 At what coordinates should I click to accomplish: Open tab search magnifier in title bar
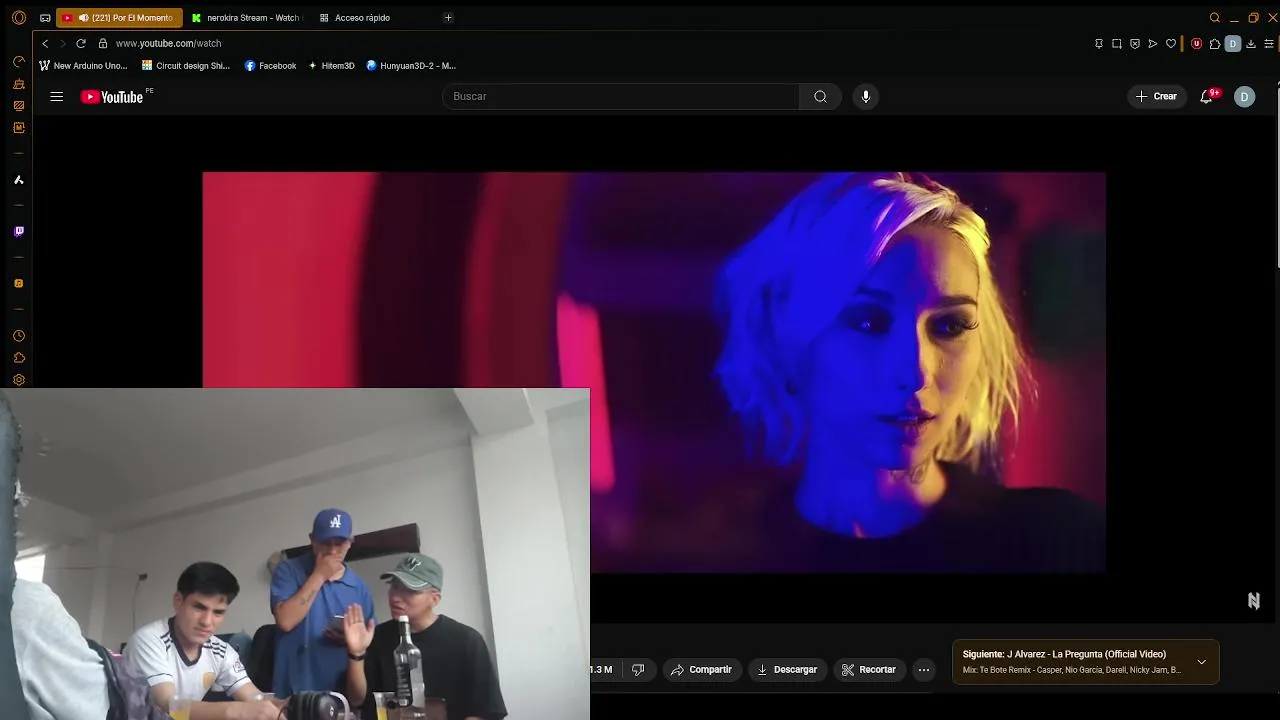(x=1215, y=18)
